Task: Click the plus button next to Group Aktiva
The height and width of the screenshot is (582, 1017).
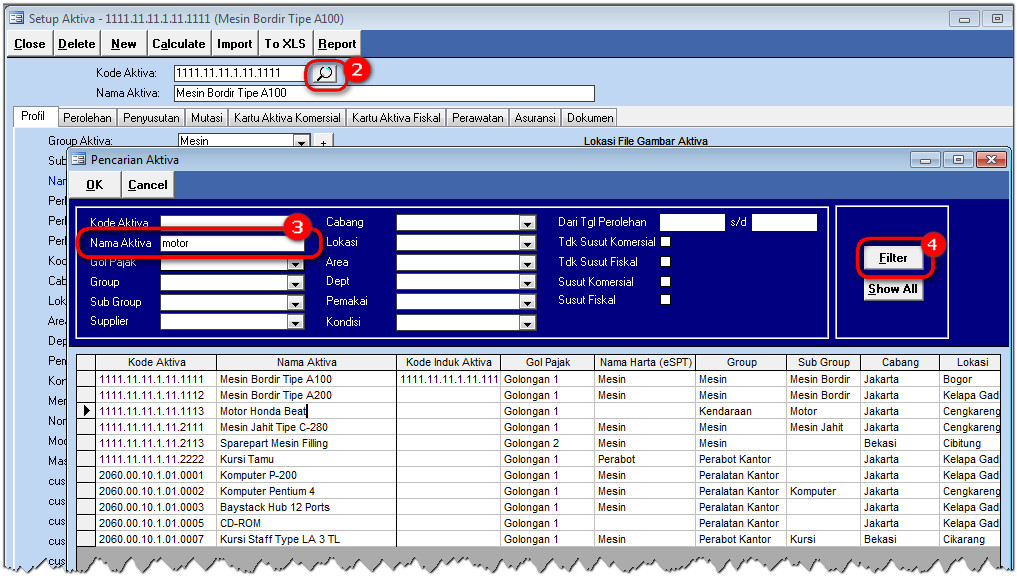Action: [x=323, y=142]
